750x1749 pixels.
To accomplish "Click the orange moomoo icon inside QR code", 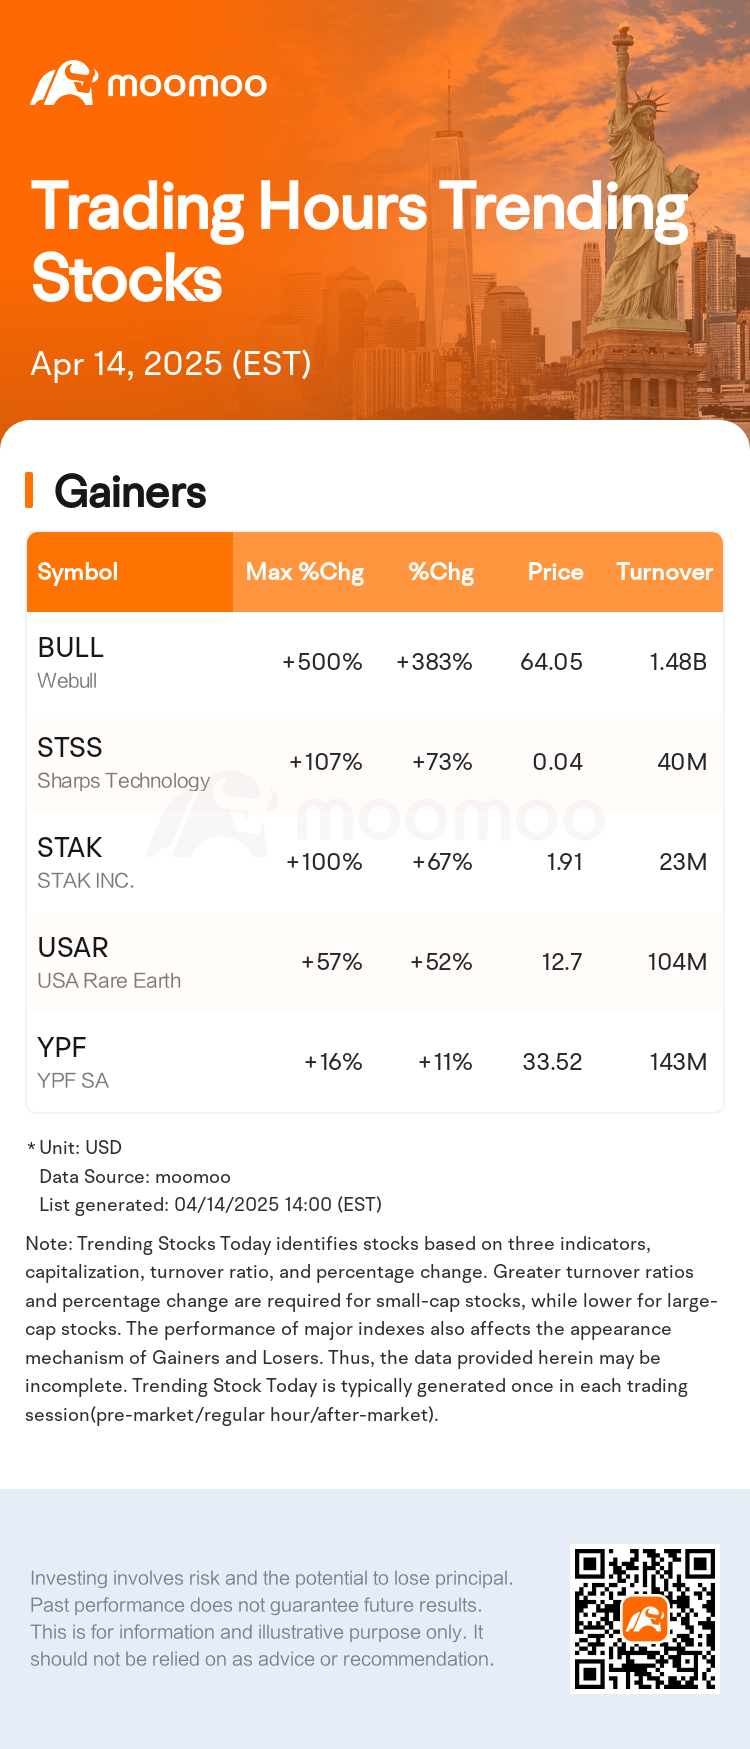I will click(x=645, y=1619).
